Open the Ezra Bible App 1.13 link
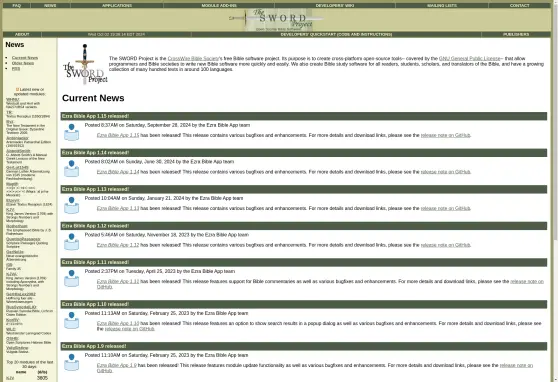This screenshot has height=382, width=558. (x=118, y=208)
